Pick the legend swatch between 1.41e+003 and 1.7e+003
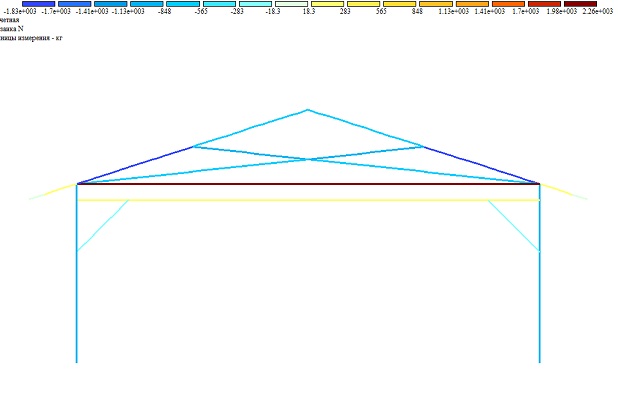Viewport: 618px width, 398px height. click(x=508, y=4)
